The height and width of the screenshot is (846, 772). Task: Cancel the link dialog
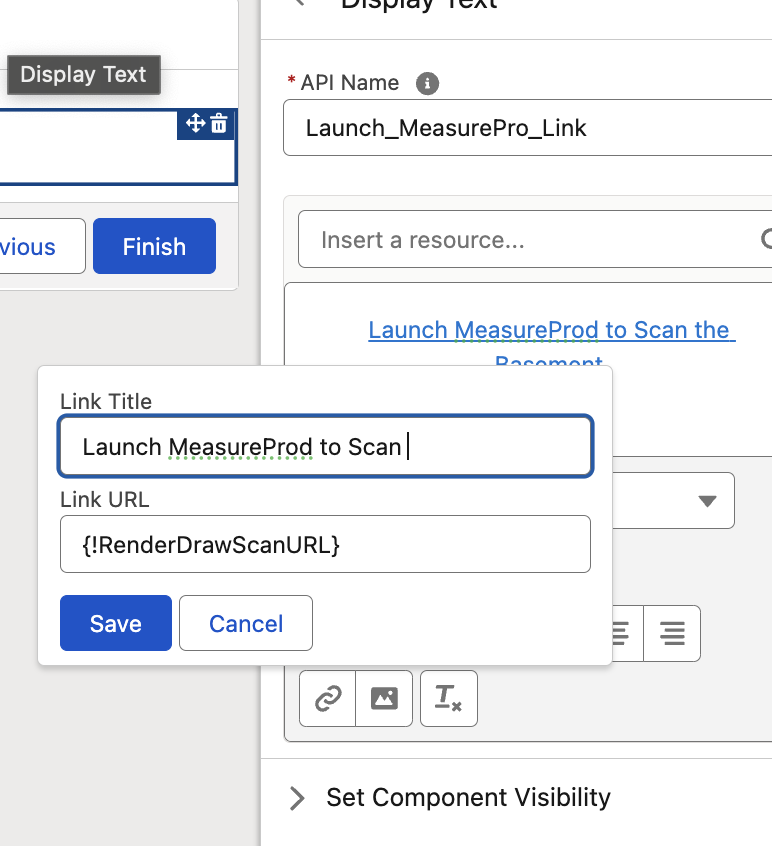[246, 623]
